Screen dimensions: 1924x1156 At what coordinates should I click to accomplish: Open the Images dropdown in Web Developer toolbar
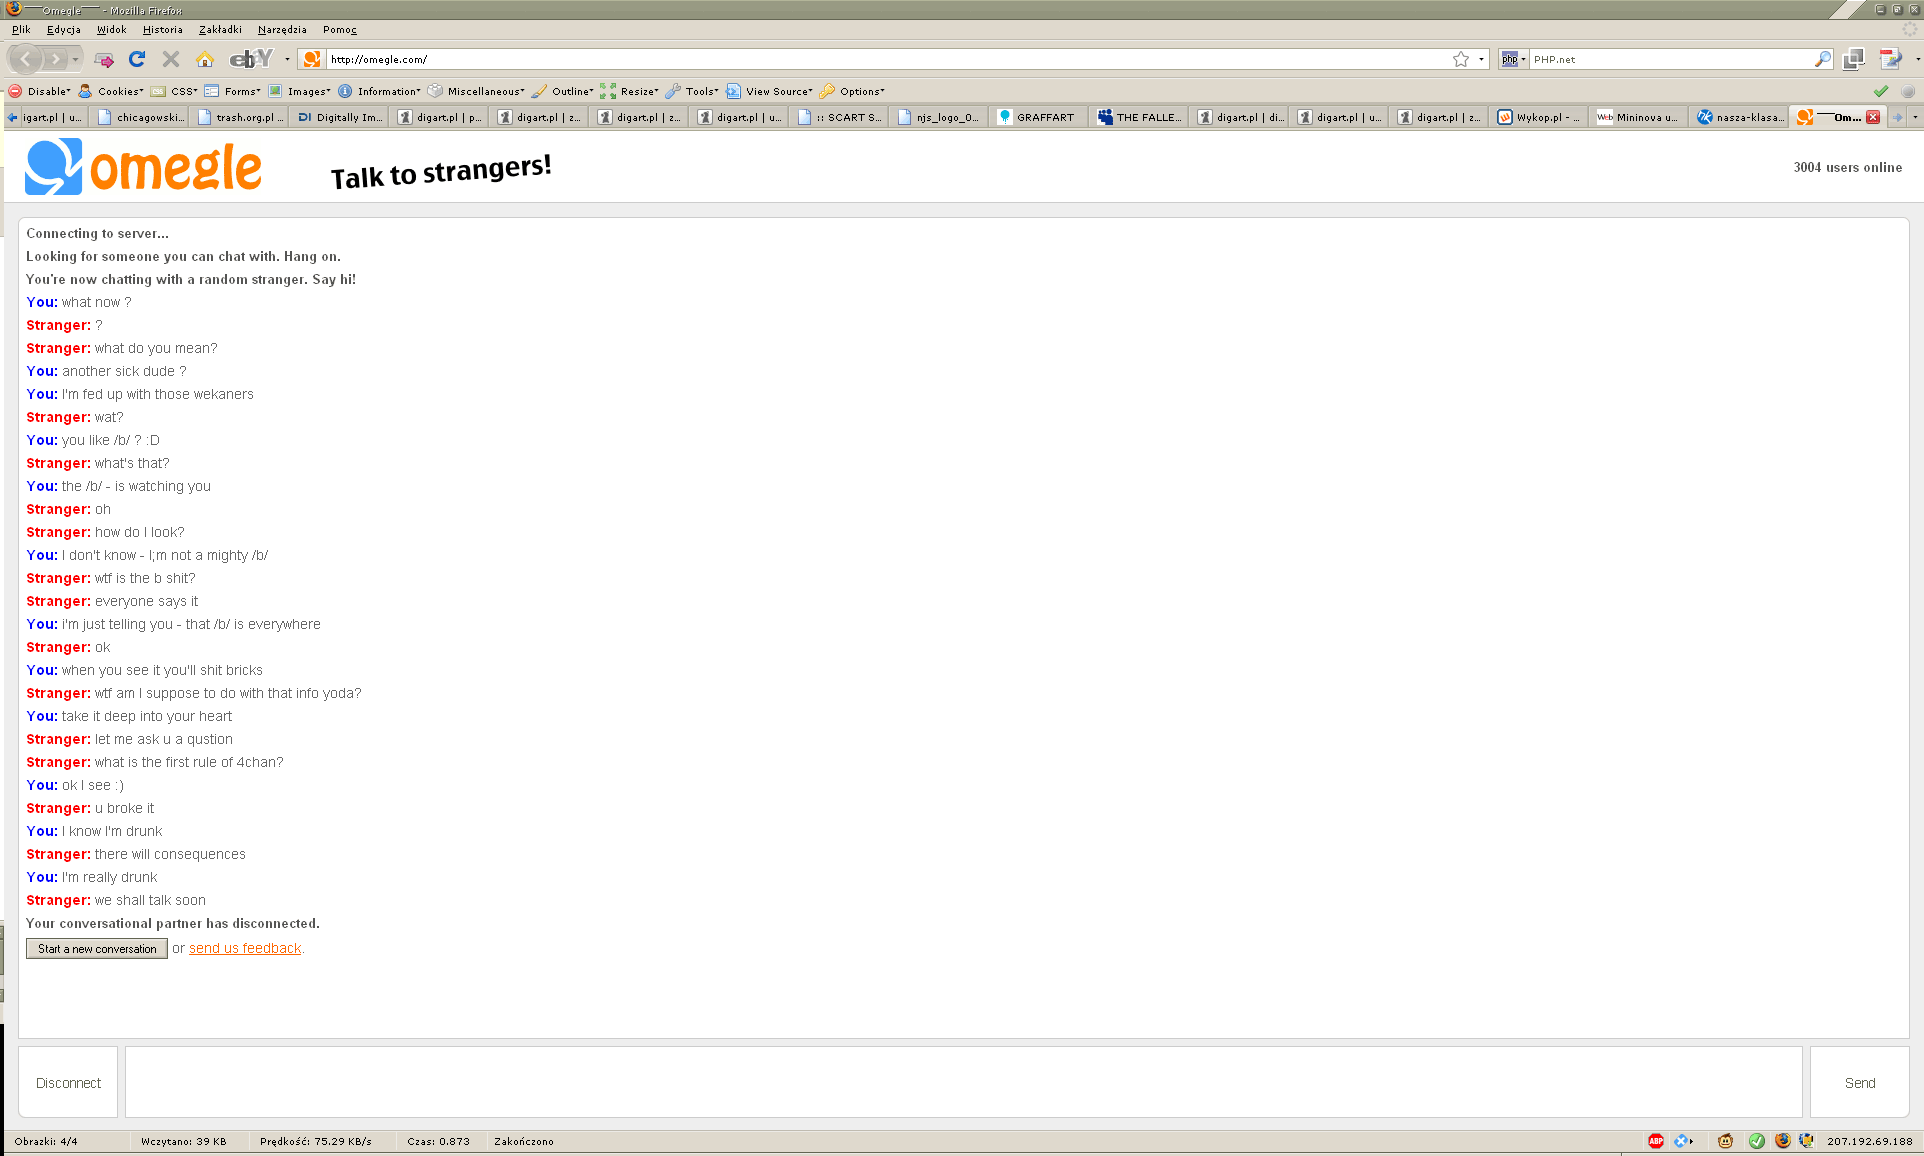pos(299,91)
